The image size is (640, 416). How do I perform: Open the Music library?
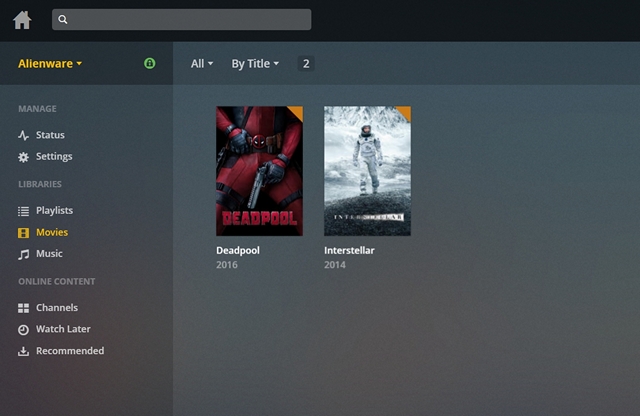(49, 254)
